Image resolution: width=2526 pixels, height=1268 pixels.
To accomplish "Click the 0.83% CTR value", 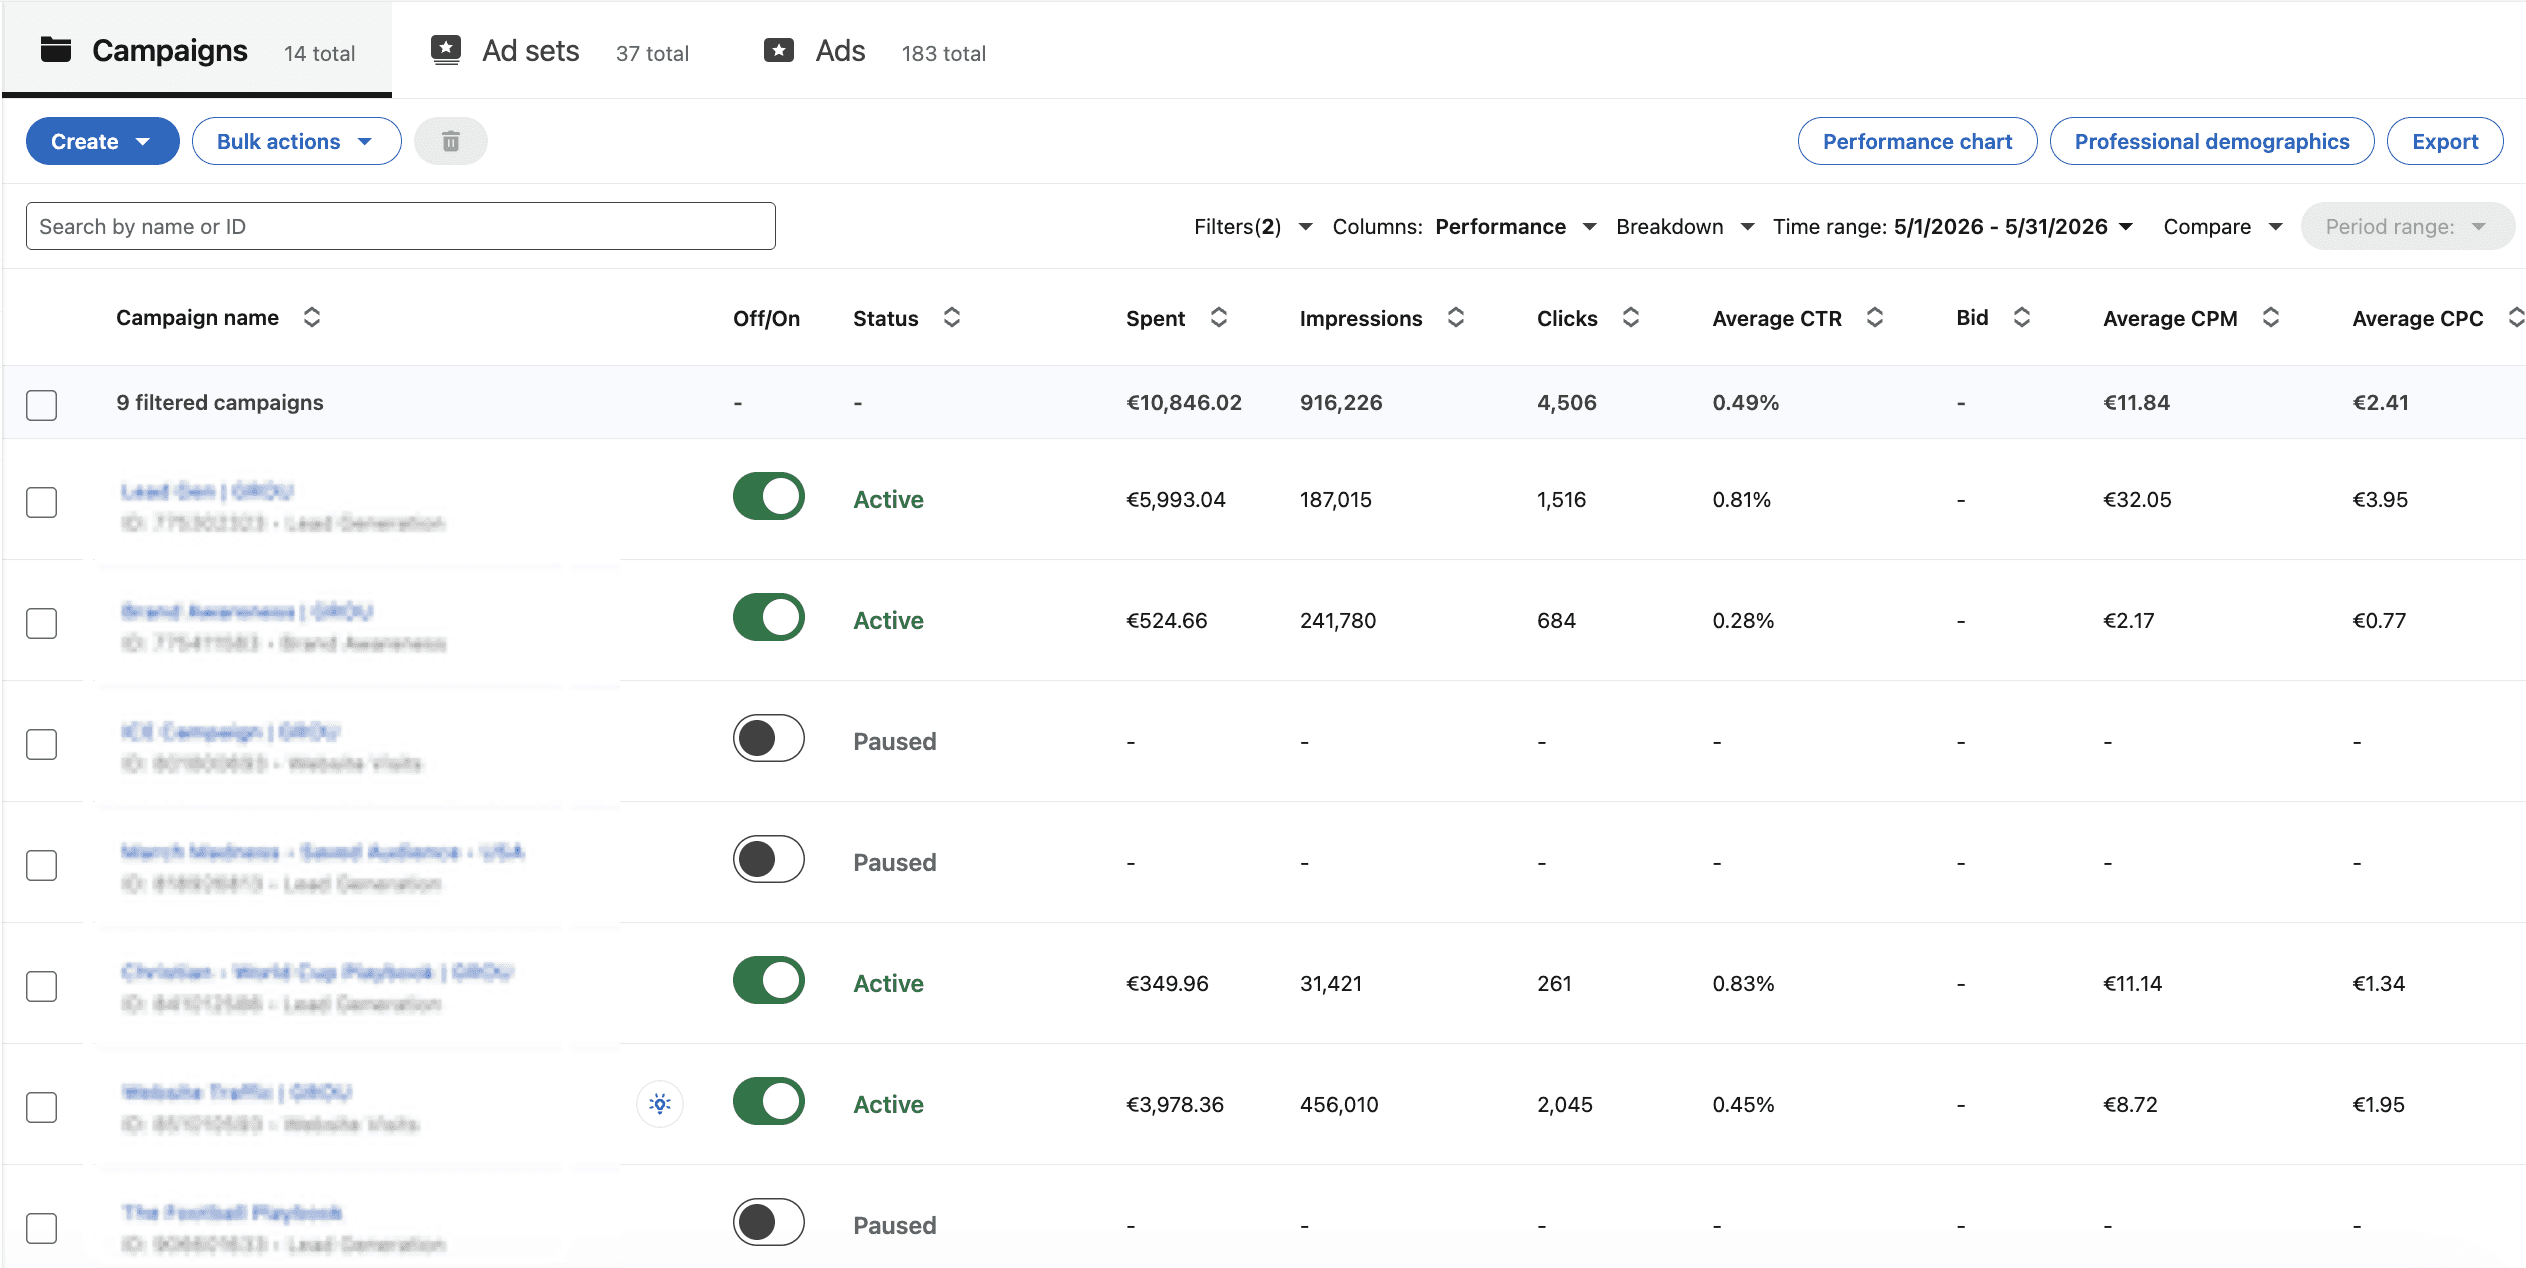I will click(x=1744, y=983).
